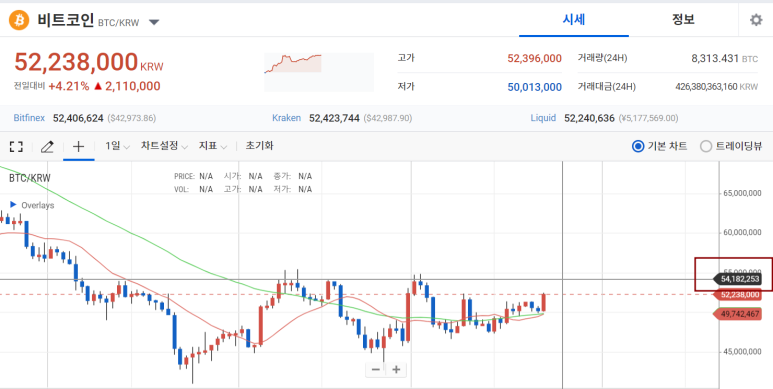Click the Bitfinex exchange label
This screenshot has width=773, height=389.
pyautogui.click(x=29, y=118)
